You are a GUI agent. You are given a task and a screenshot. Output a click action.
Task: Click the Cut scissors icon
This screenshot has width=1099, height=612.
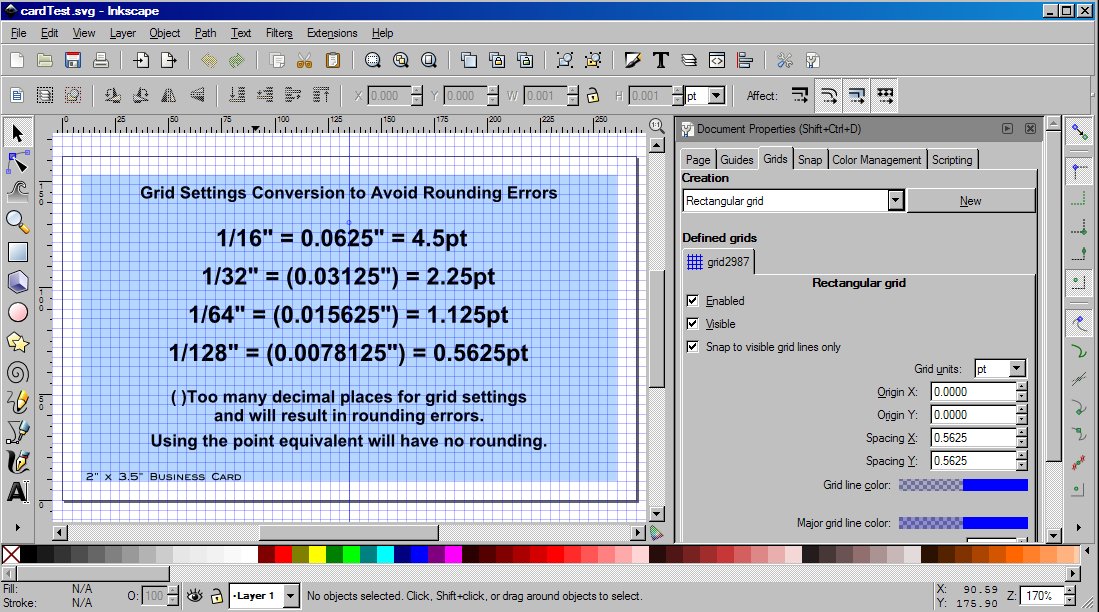305,60
